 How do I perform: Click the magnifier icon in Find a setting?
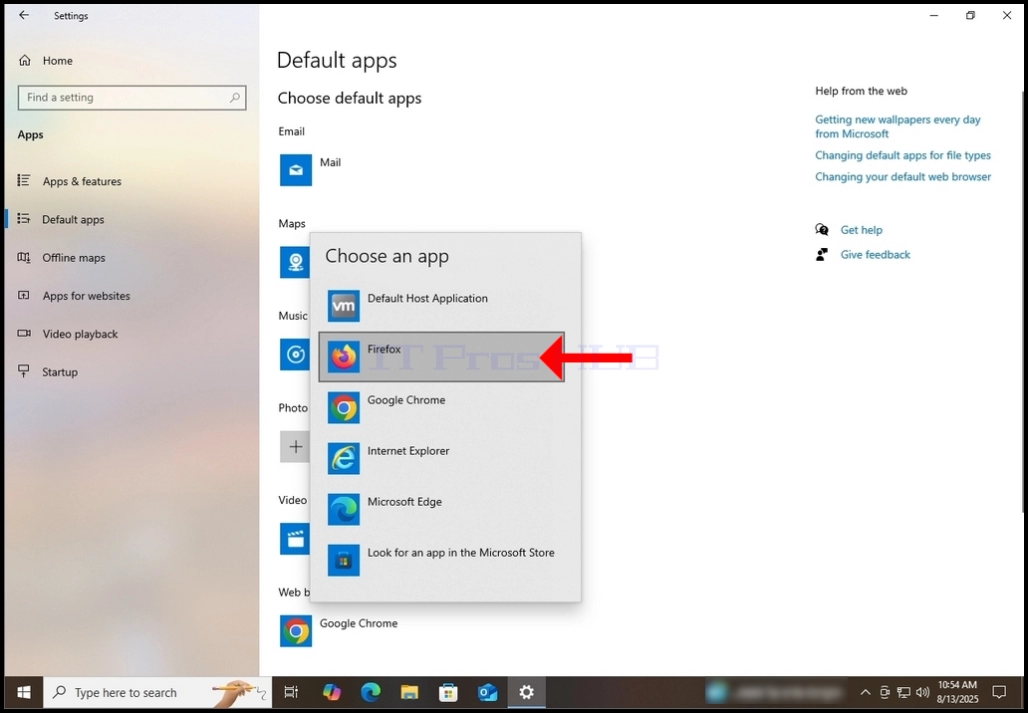click(235, 97)
